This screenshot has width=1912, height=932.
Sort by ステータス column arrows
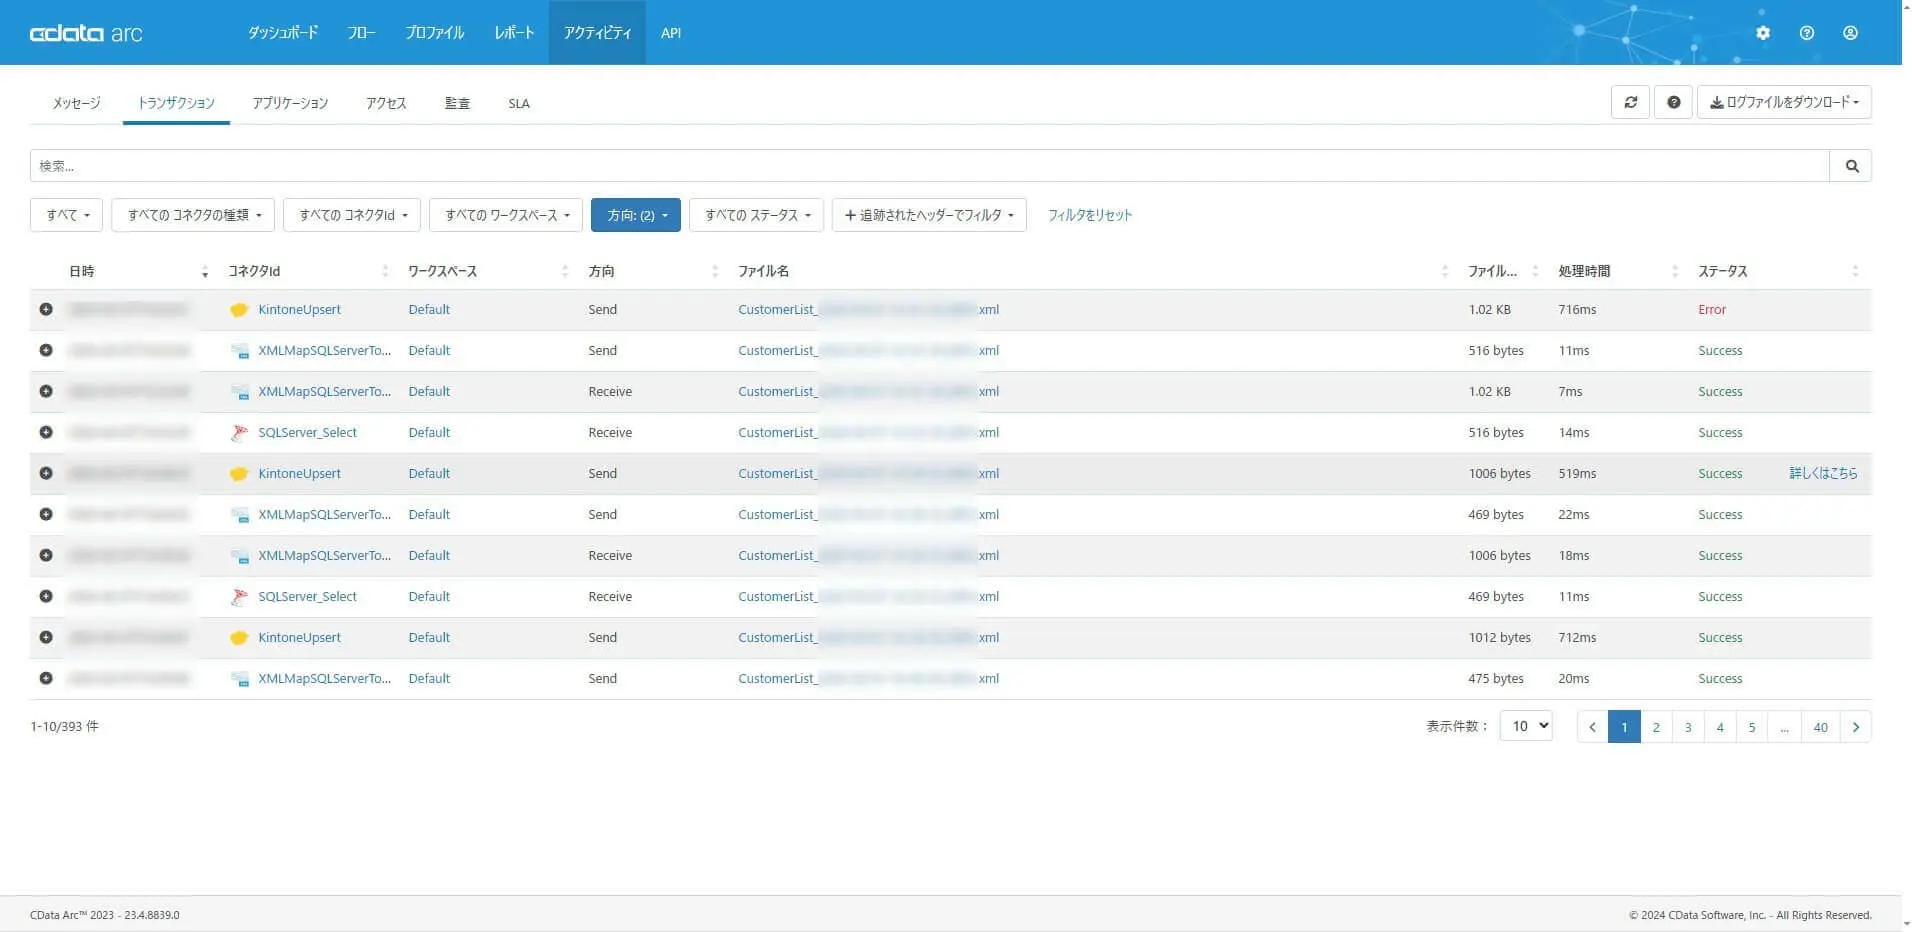click(x=1854, y=272)
